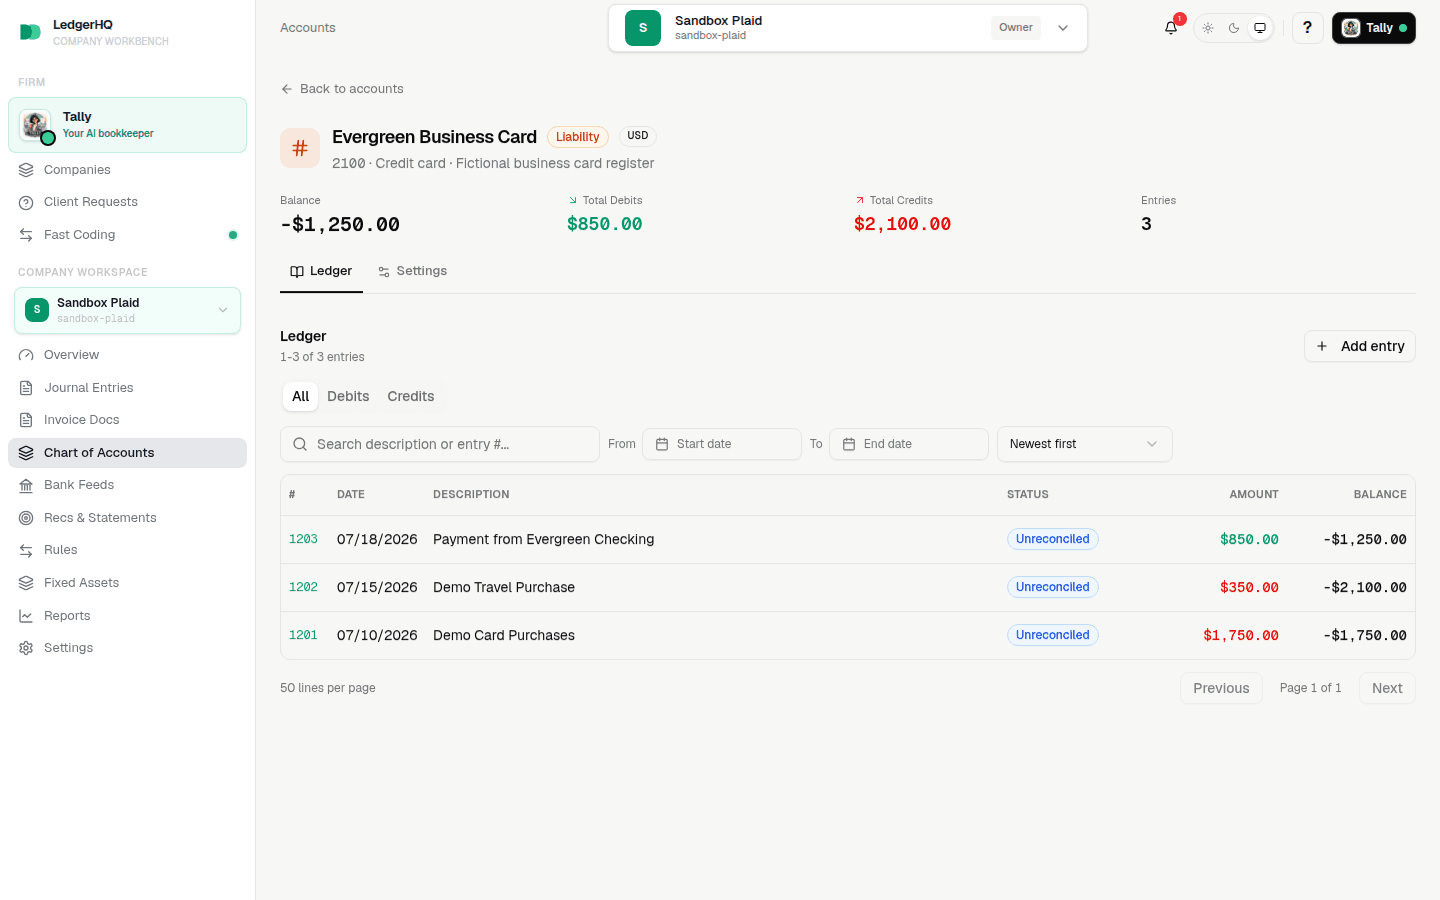The height and width of the screenshot is (900, 1440).
Task: Open the Start date picker
Action: coord(722,444)
